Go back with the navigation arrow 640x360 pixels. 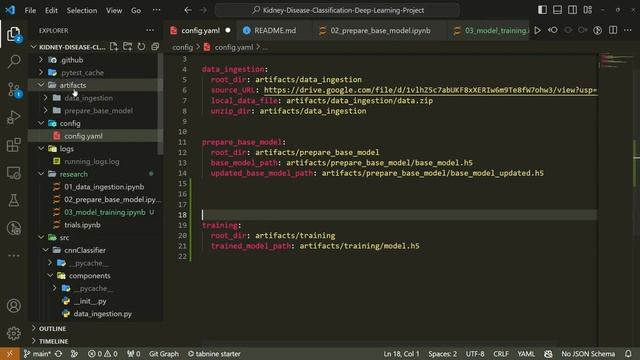[188, 10]
